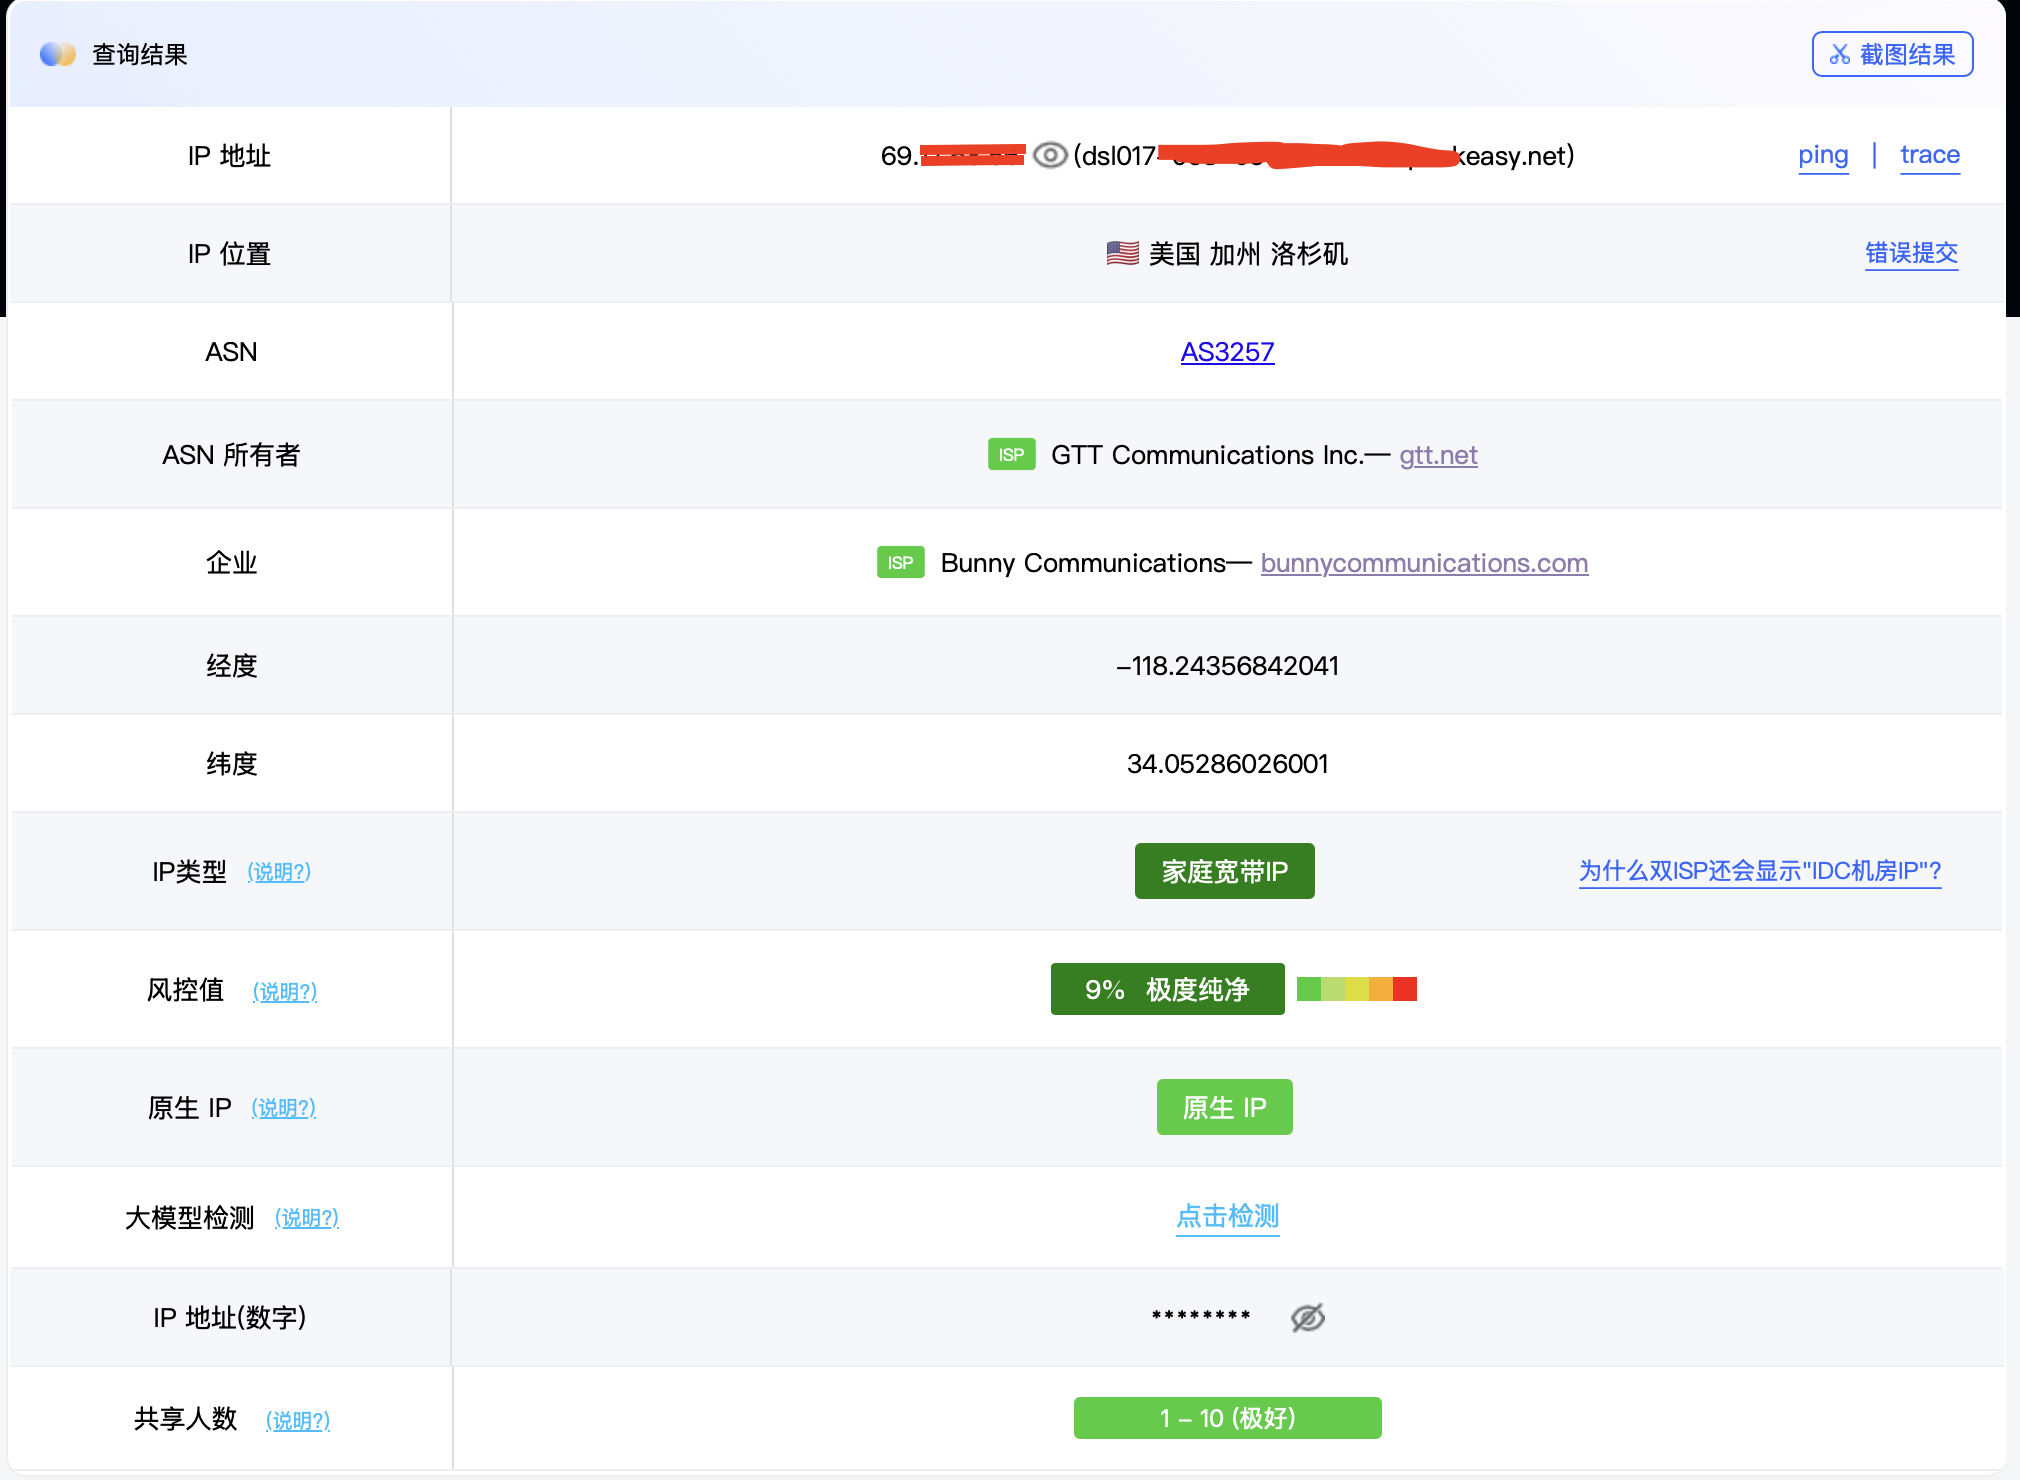Open the ping link

1822,155
